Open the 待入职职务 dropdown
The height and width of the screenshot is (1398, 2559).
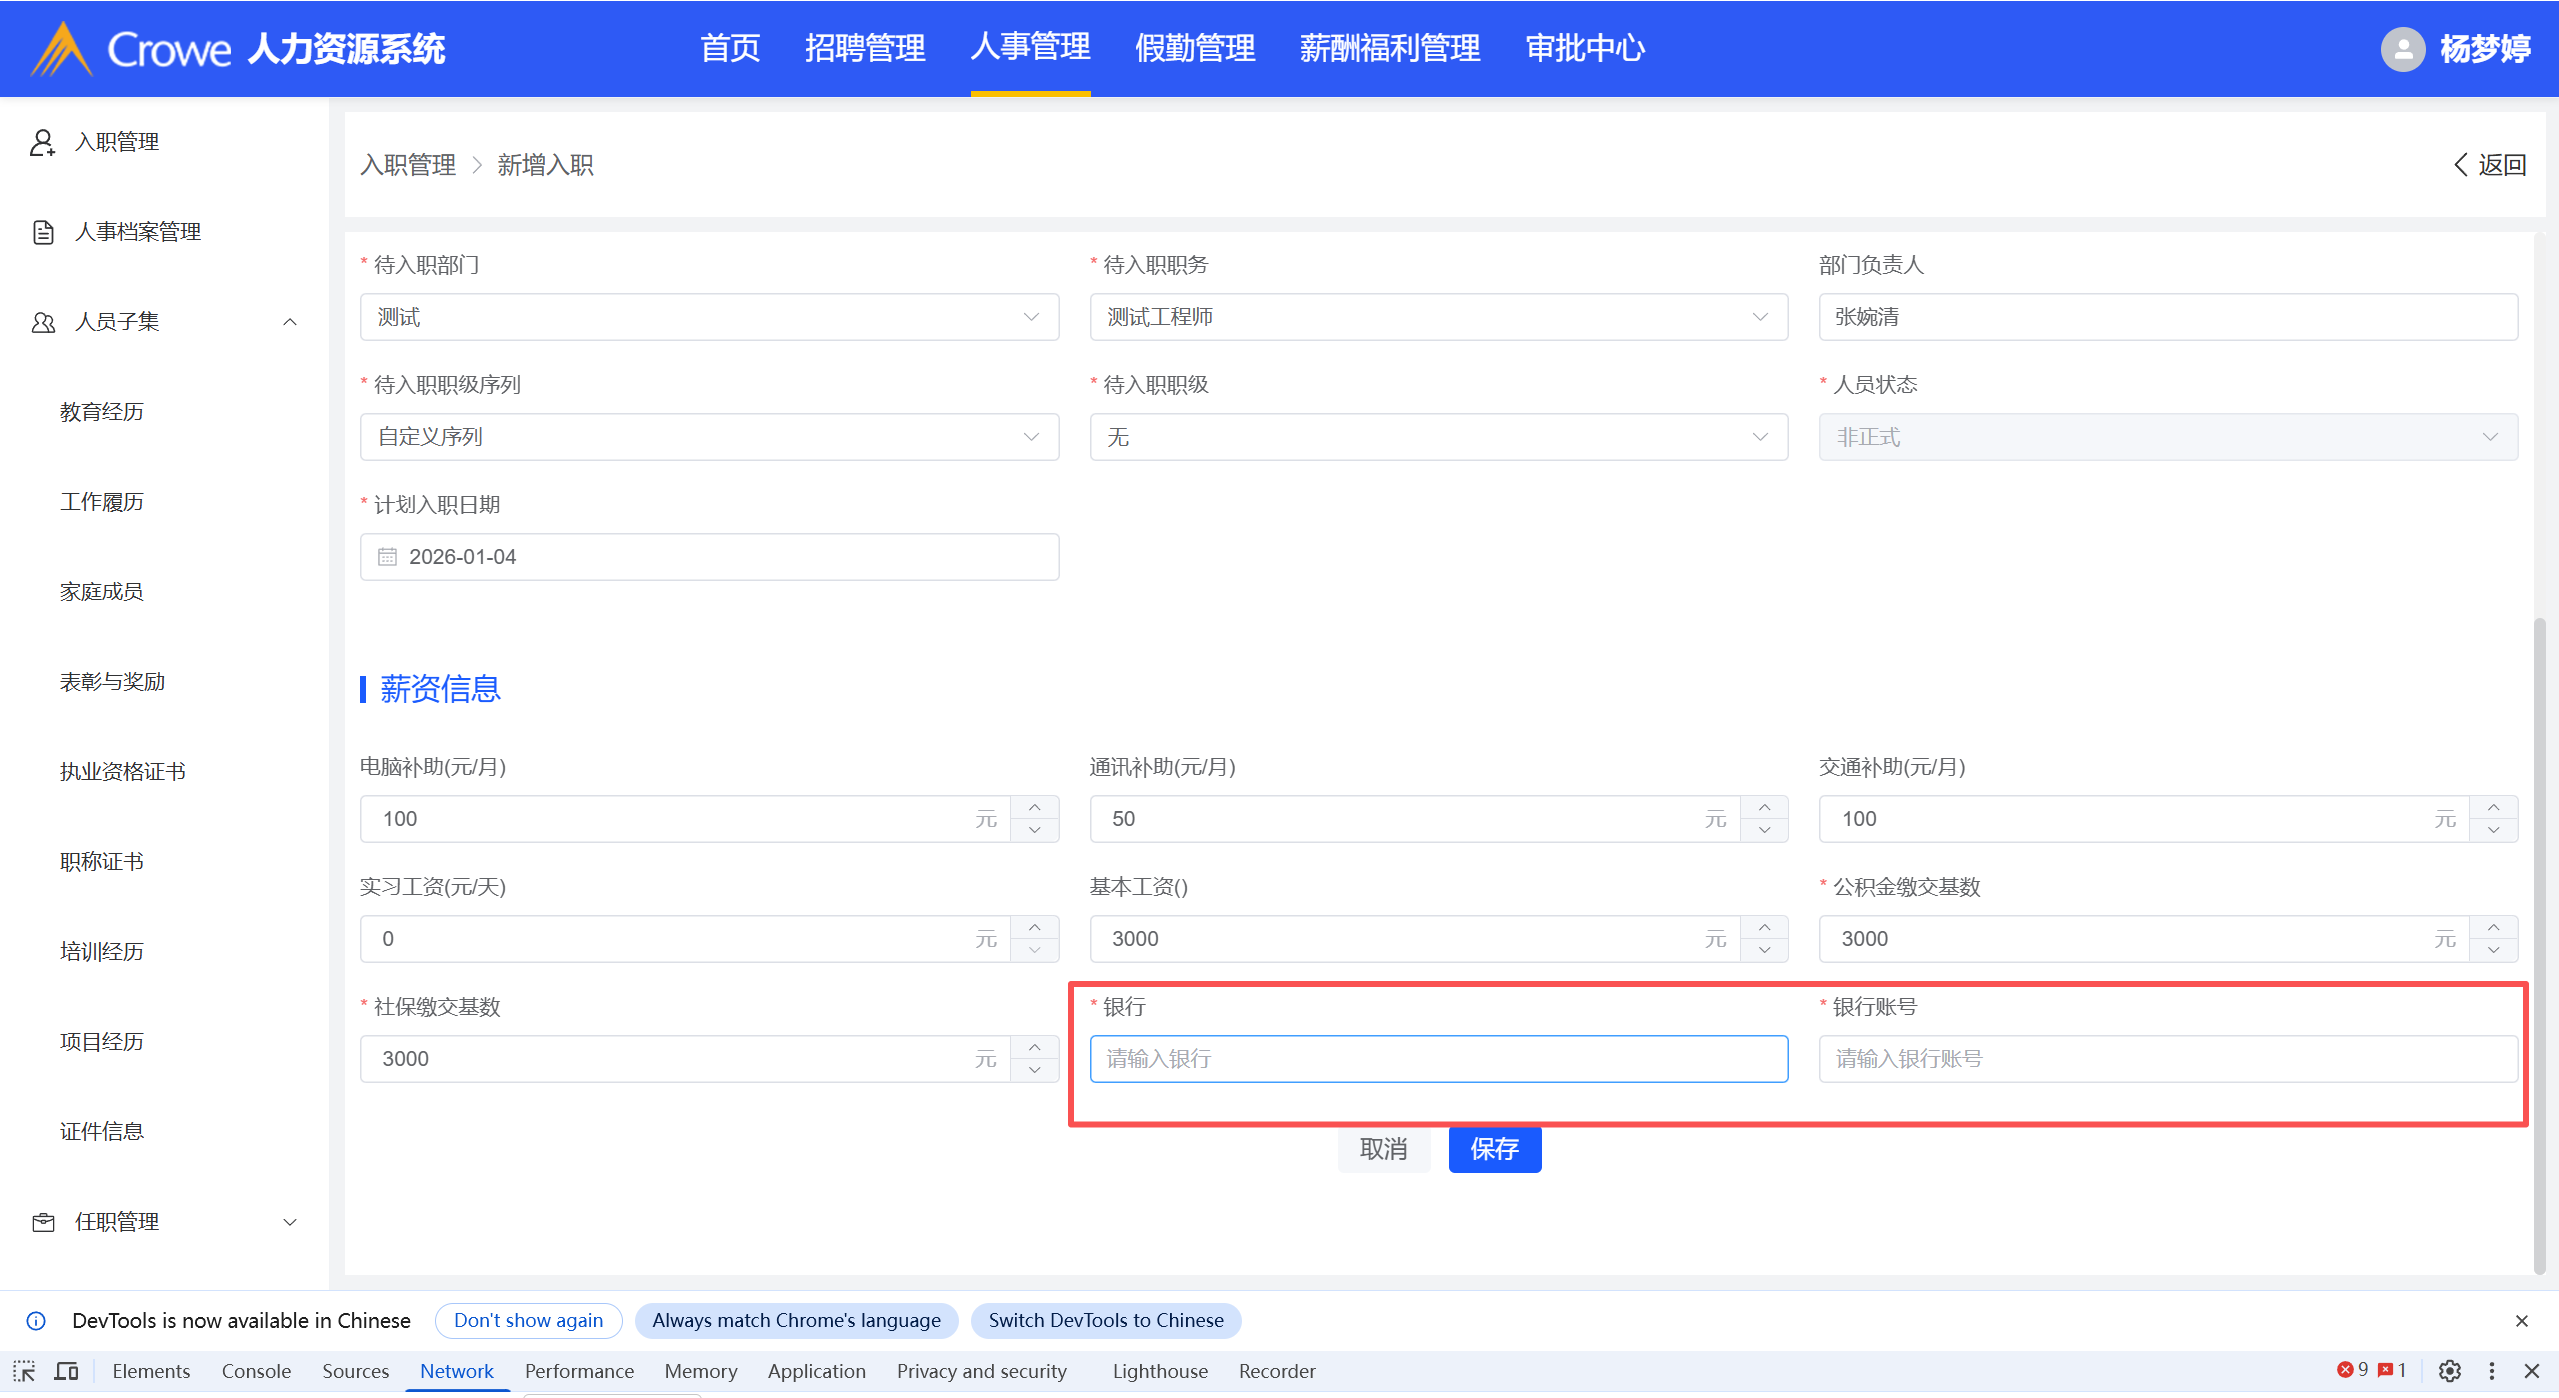coord(1437,317)
